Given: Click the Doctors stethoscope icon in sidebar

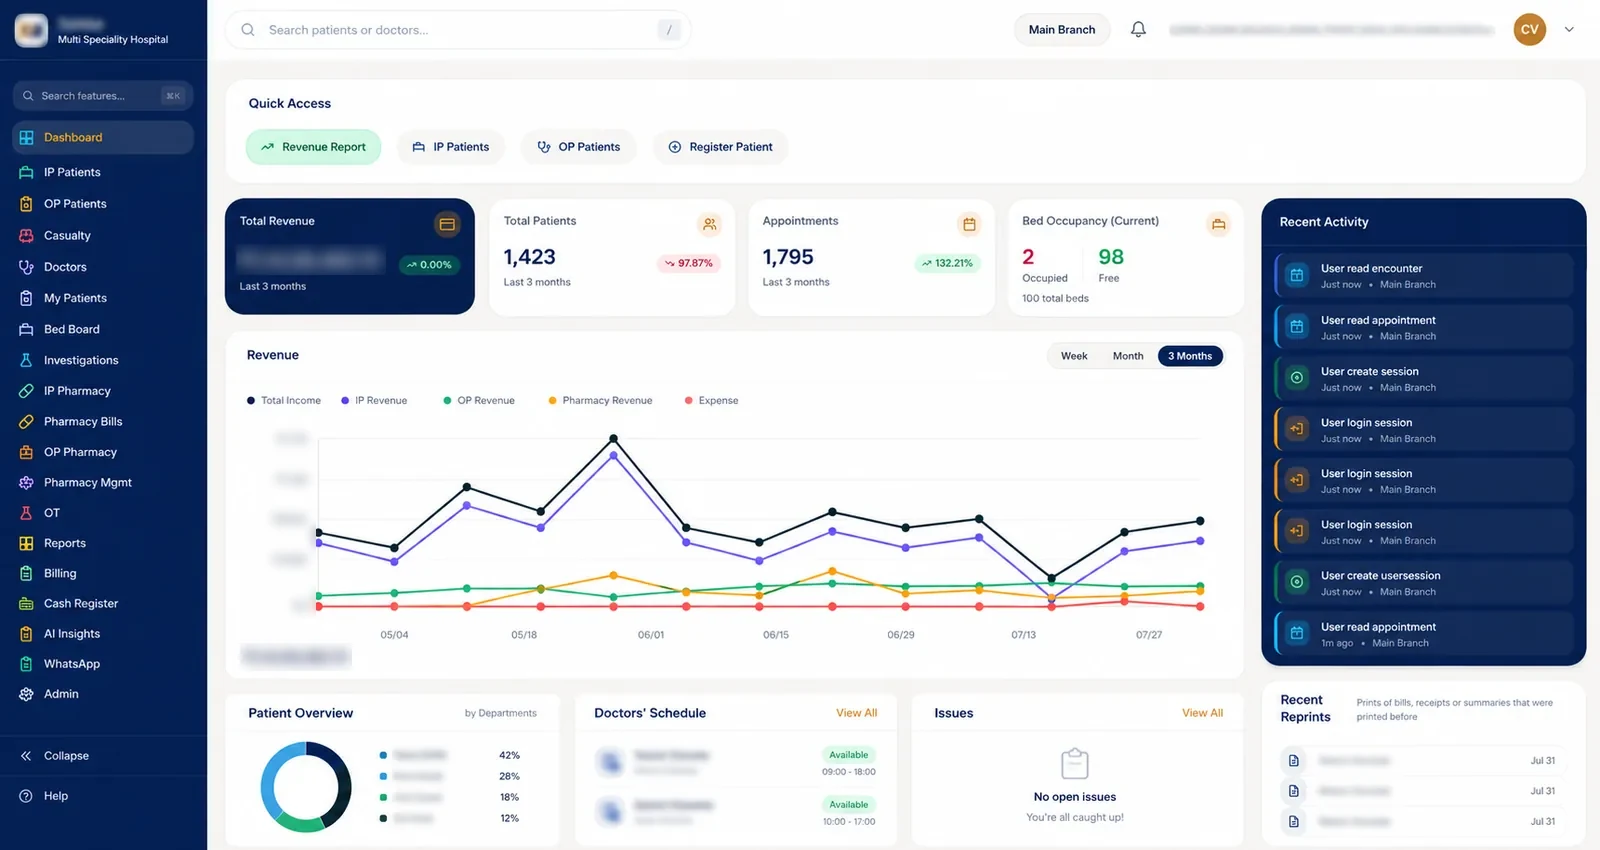Looking at the screenshot, I should 26,267.
